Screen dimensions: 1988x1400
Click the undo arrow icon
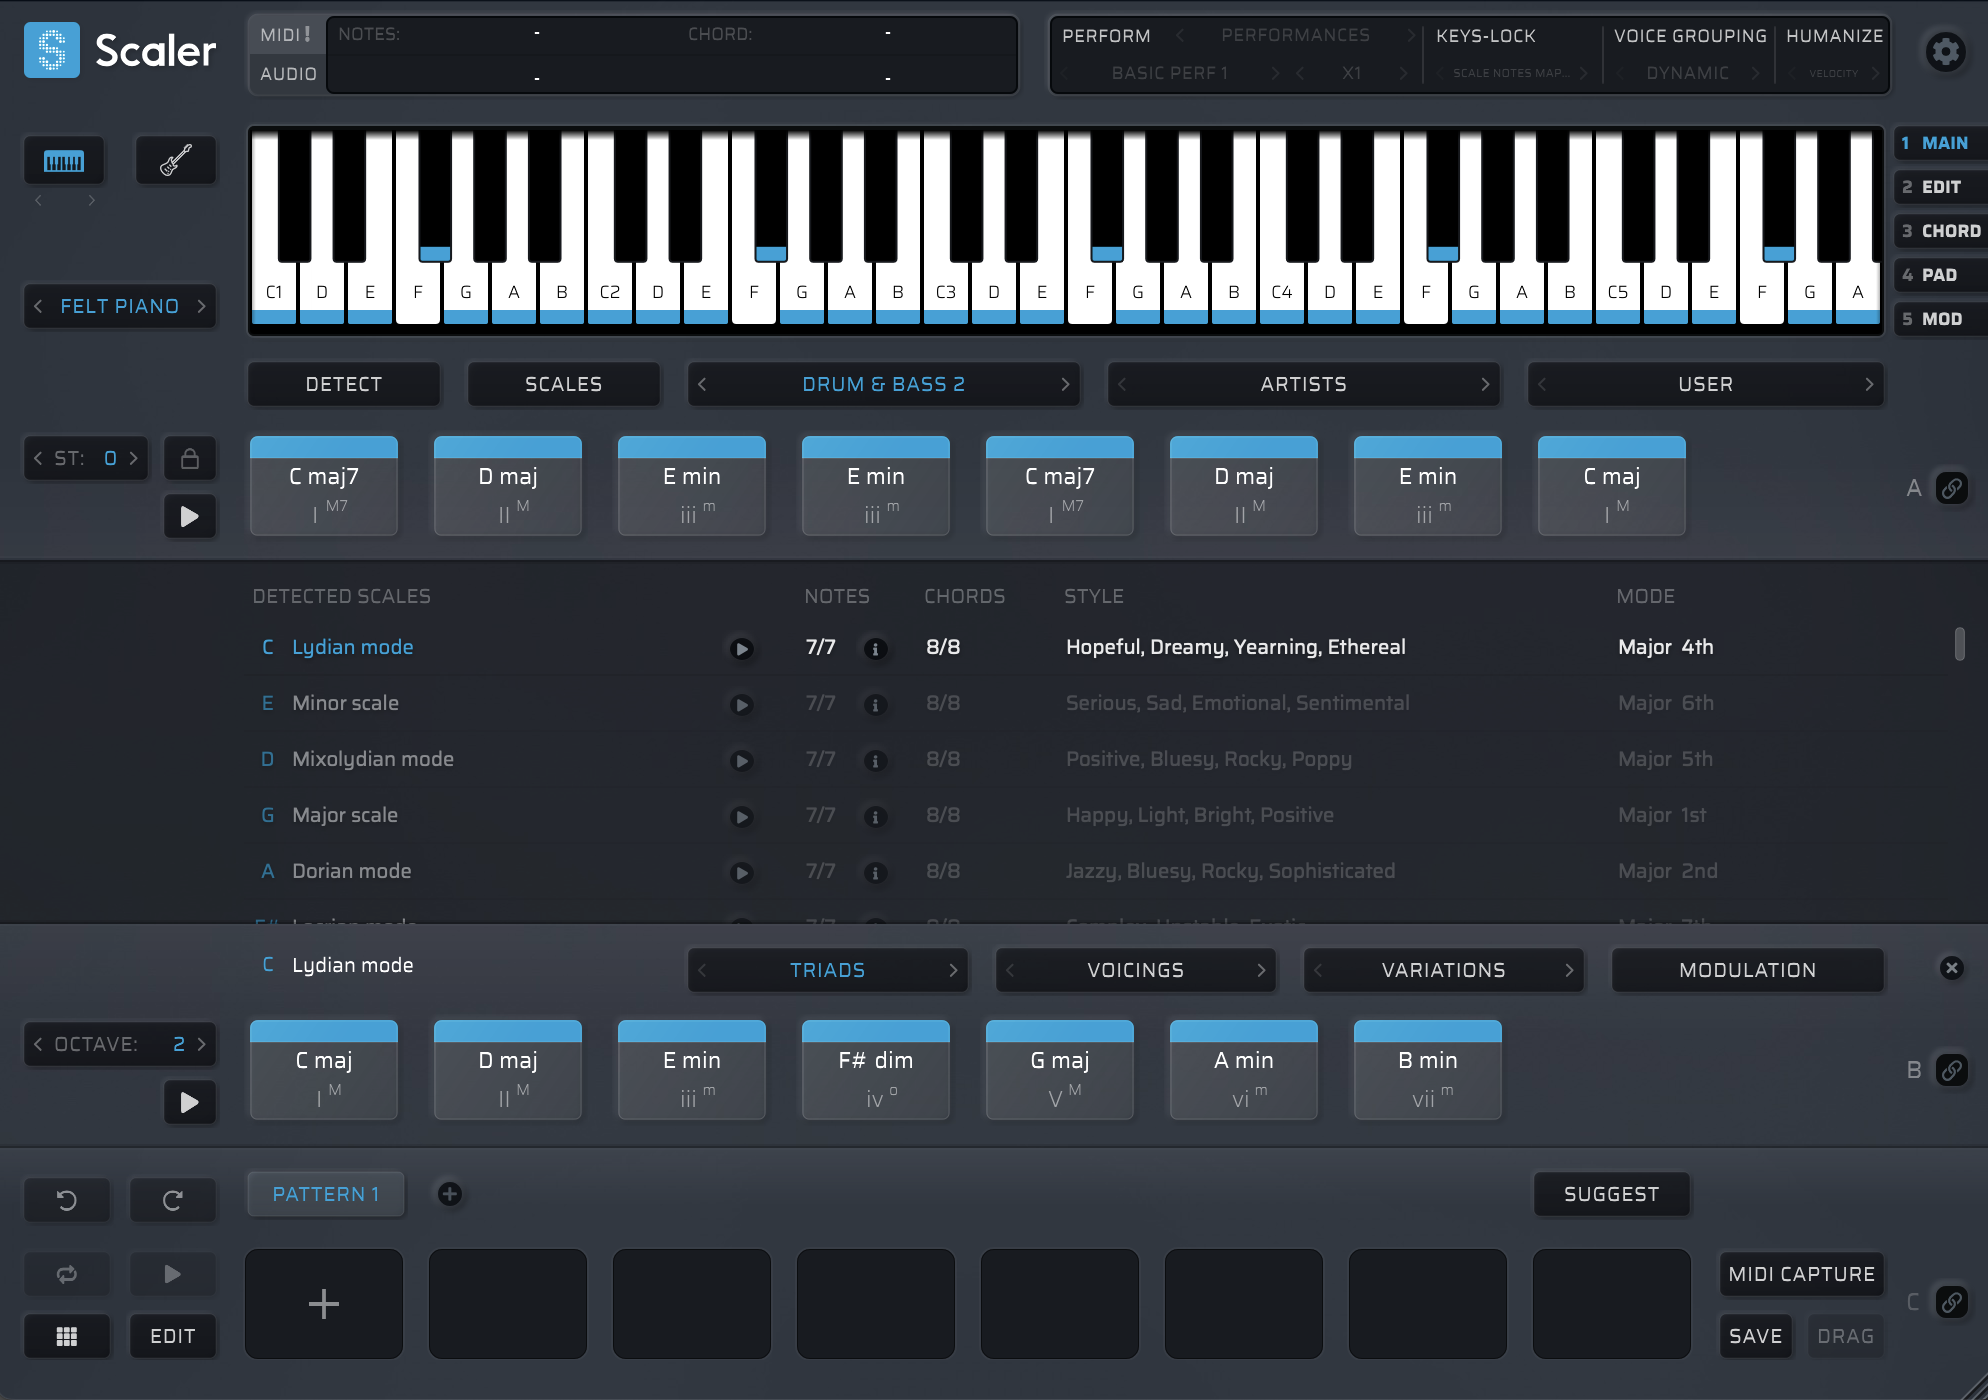(x=67, y=1200)
